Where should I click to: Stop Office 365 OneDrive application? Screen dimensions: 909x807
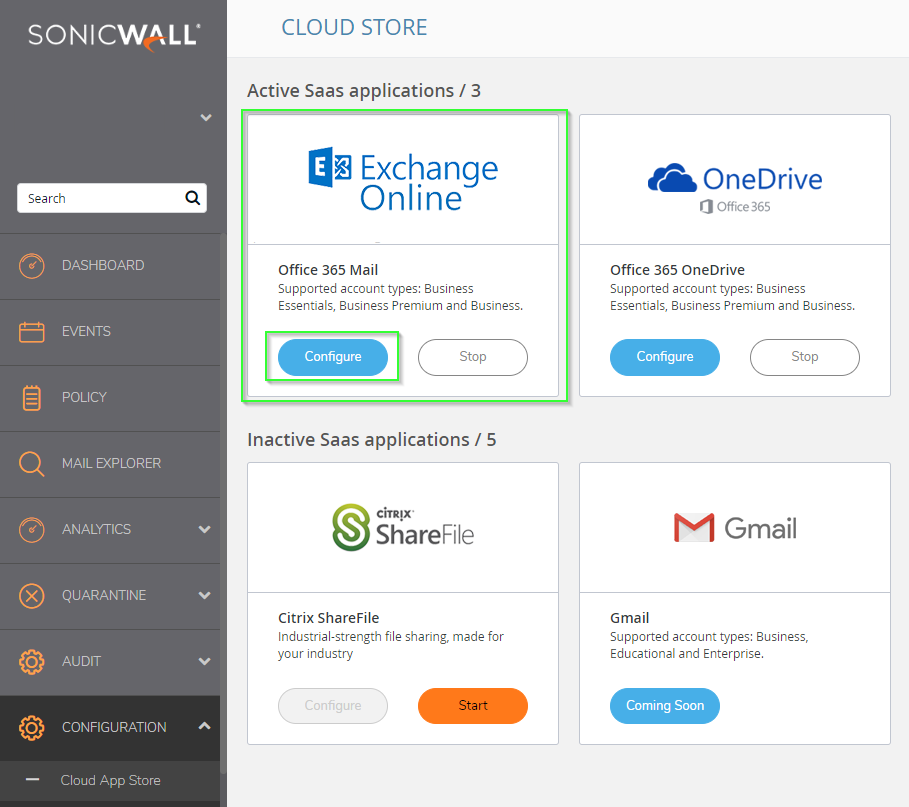pyautogui.click(x=805, y=357)
